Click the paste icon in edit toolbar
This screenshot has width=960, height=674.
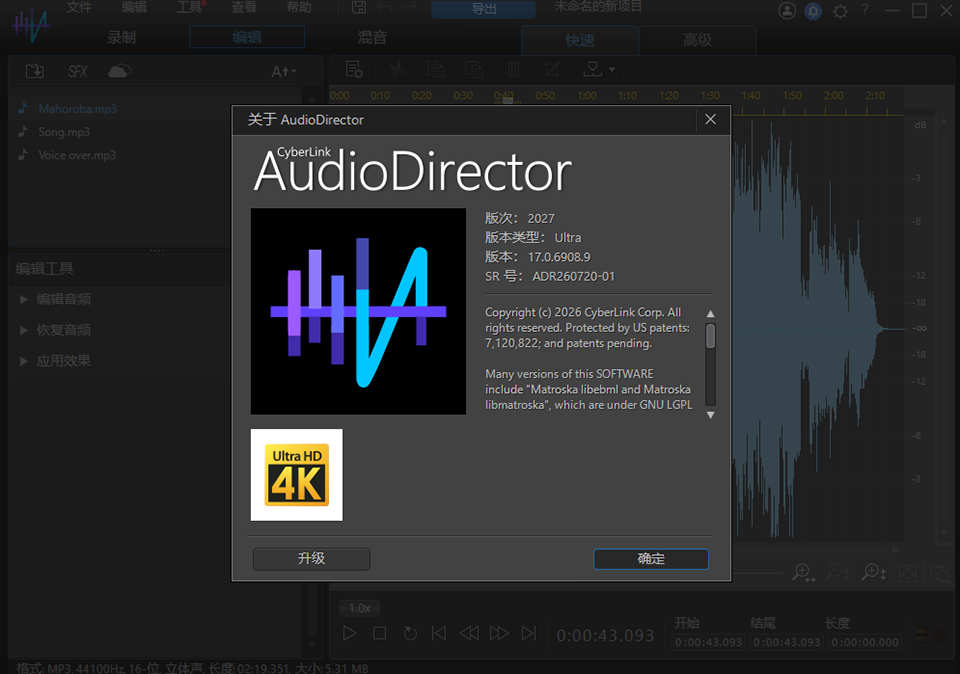click(474, 70)
